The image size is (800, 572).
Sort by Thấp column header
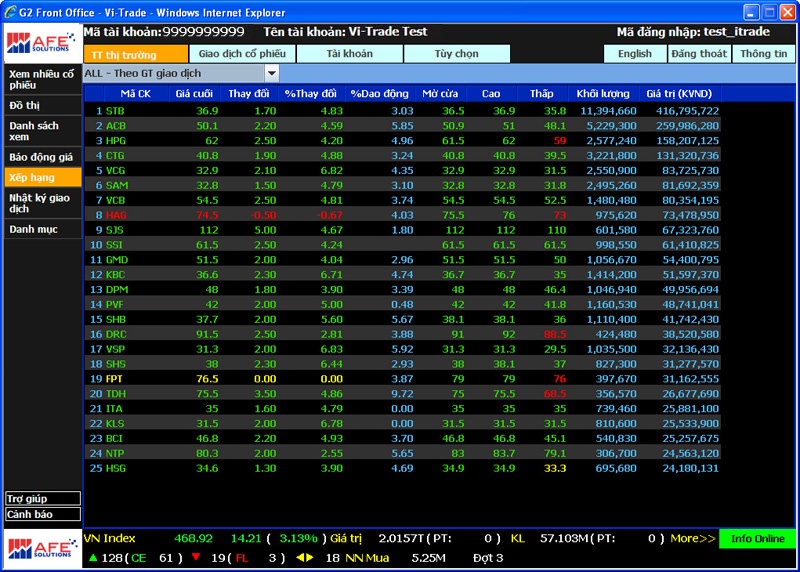(x=541, y=93)
